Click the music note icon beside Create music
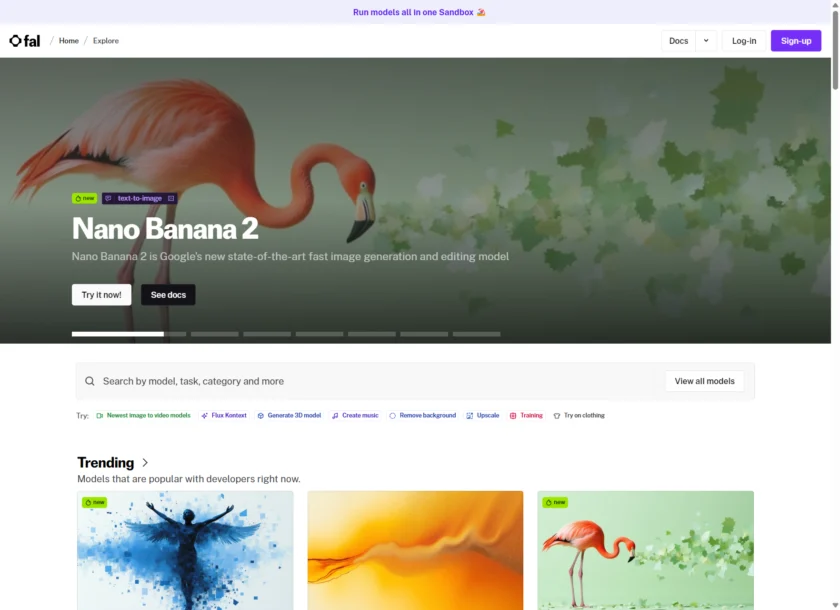Viewport: 840px width, 610px height. pyautogui.click(x=335, y=415)
